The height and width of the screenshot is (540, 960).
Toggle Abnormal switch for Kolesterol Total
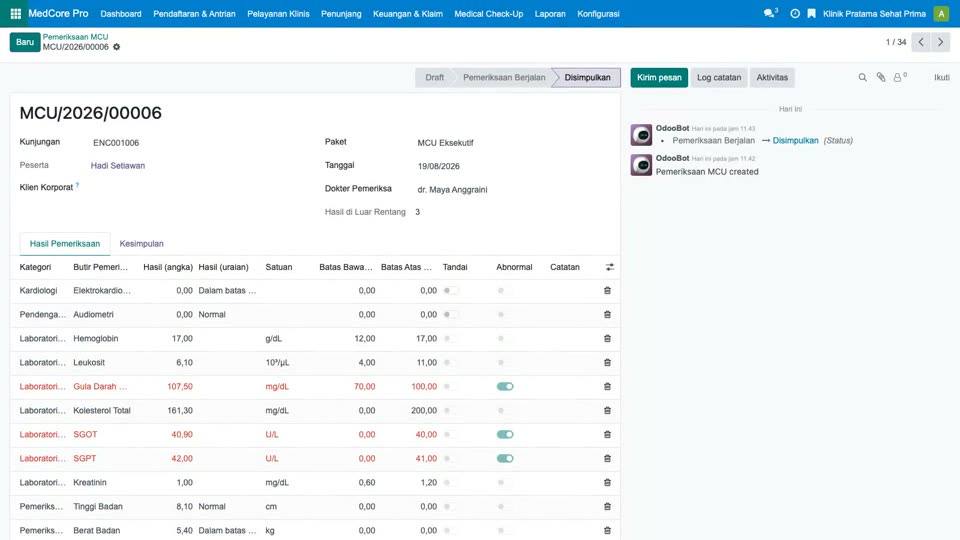(505, 411)
